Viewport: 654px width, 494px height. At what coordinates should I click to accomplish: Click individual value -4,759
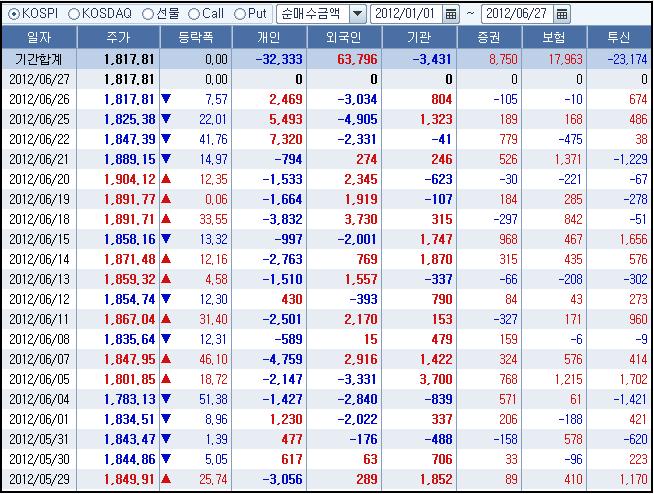(282, 359)
